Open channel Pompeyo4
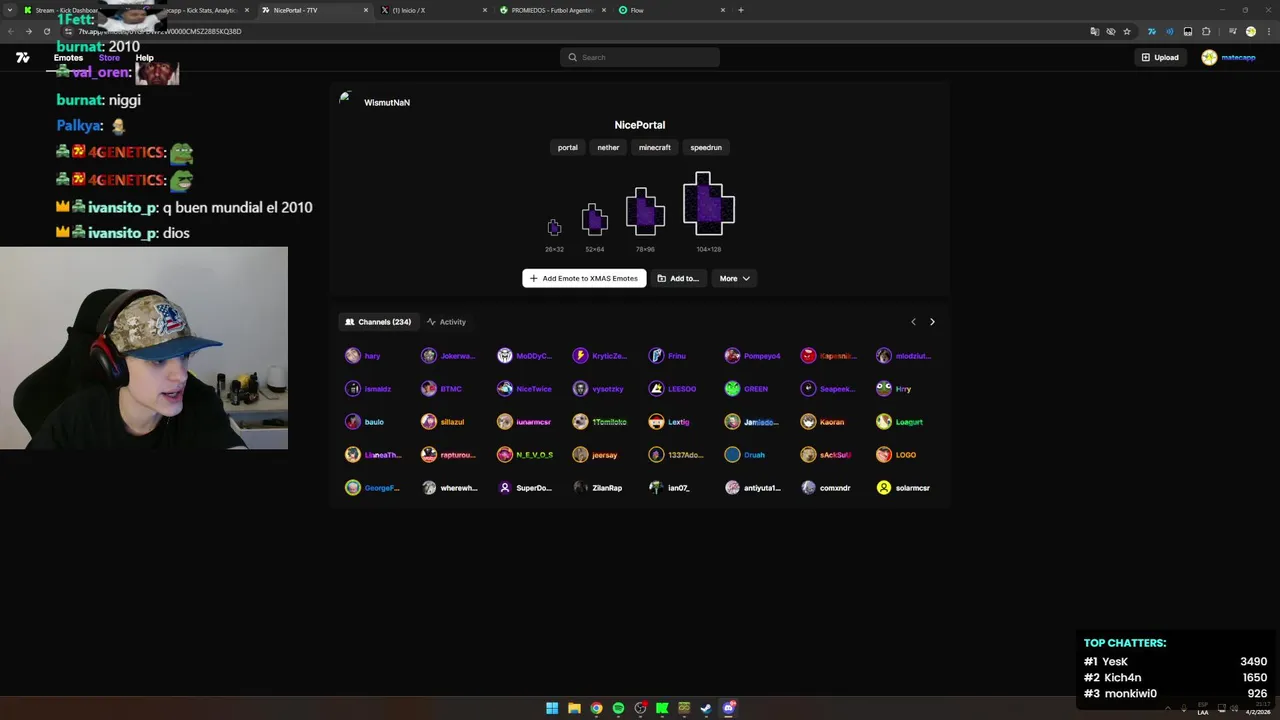 click(x=753, y=356)
